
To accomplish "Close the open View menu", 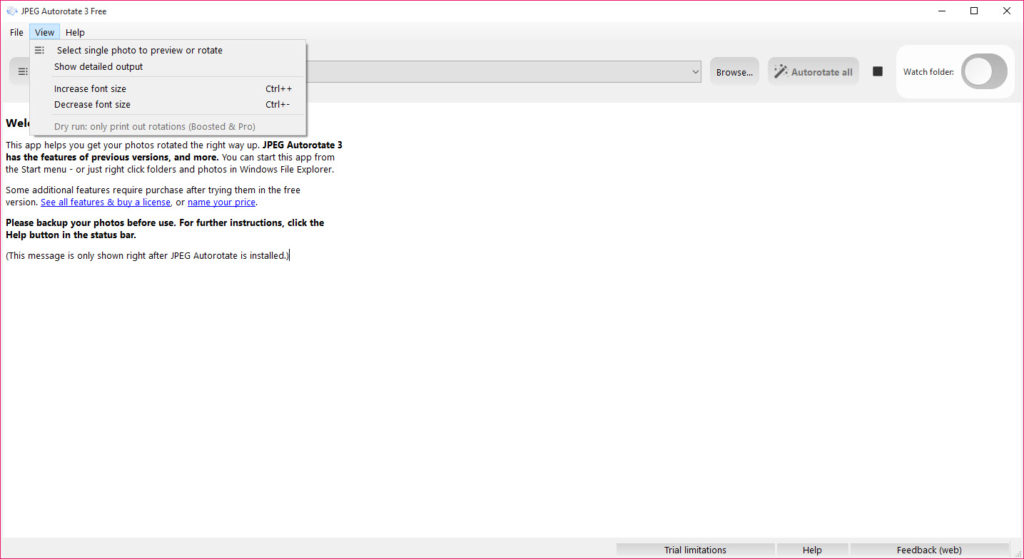I will coord(44,32).
